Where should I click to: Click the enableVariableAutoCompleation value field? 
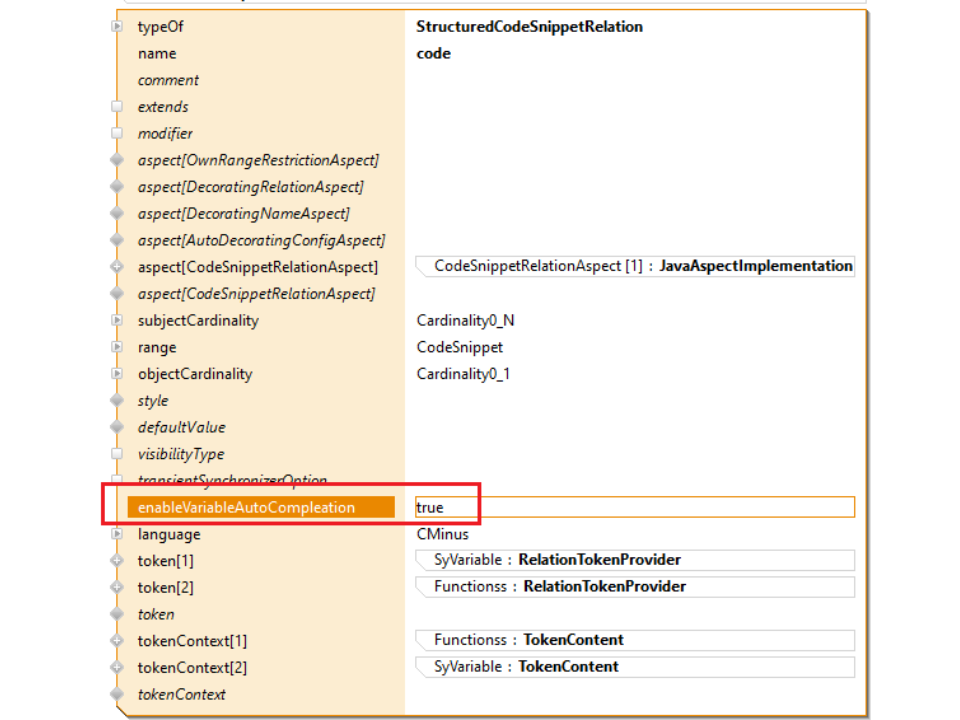click(x=635, y=507)
